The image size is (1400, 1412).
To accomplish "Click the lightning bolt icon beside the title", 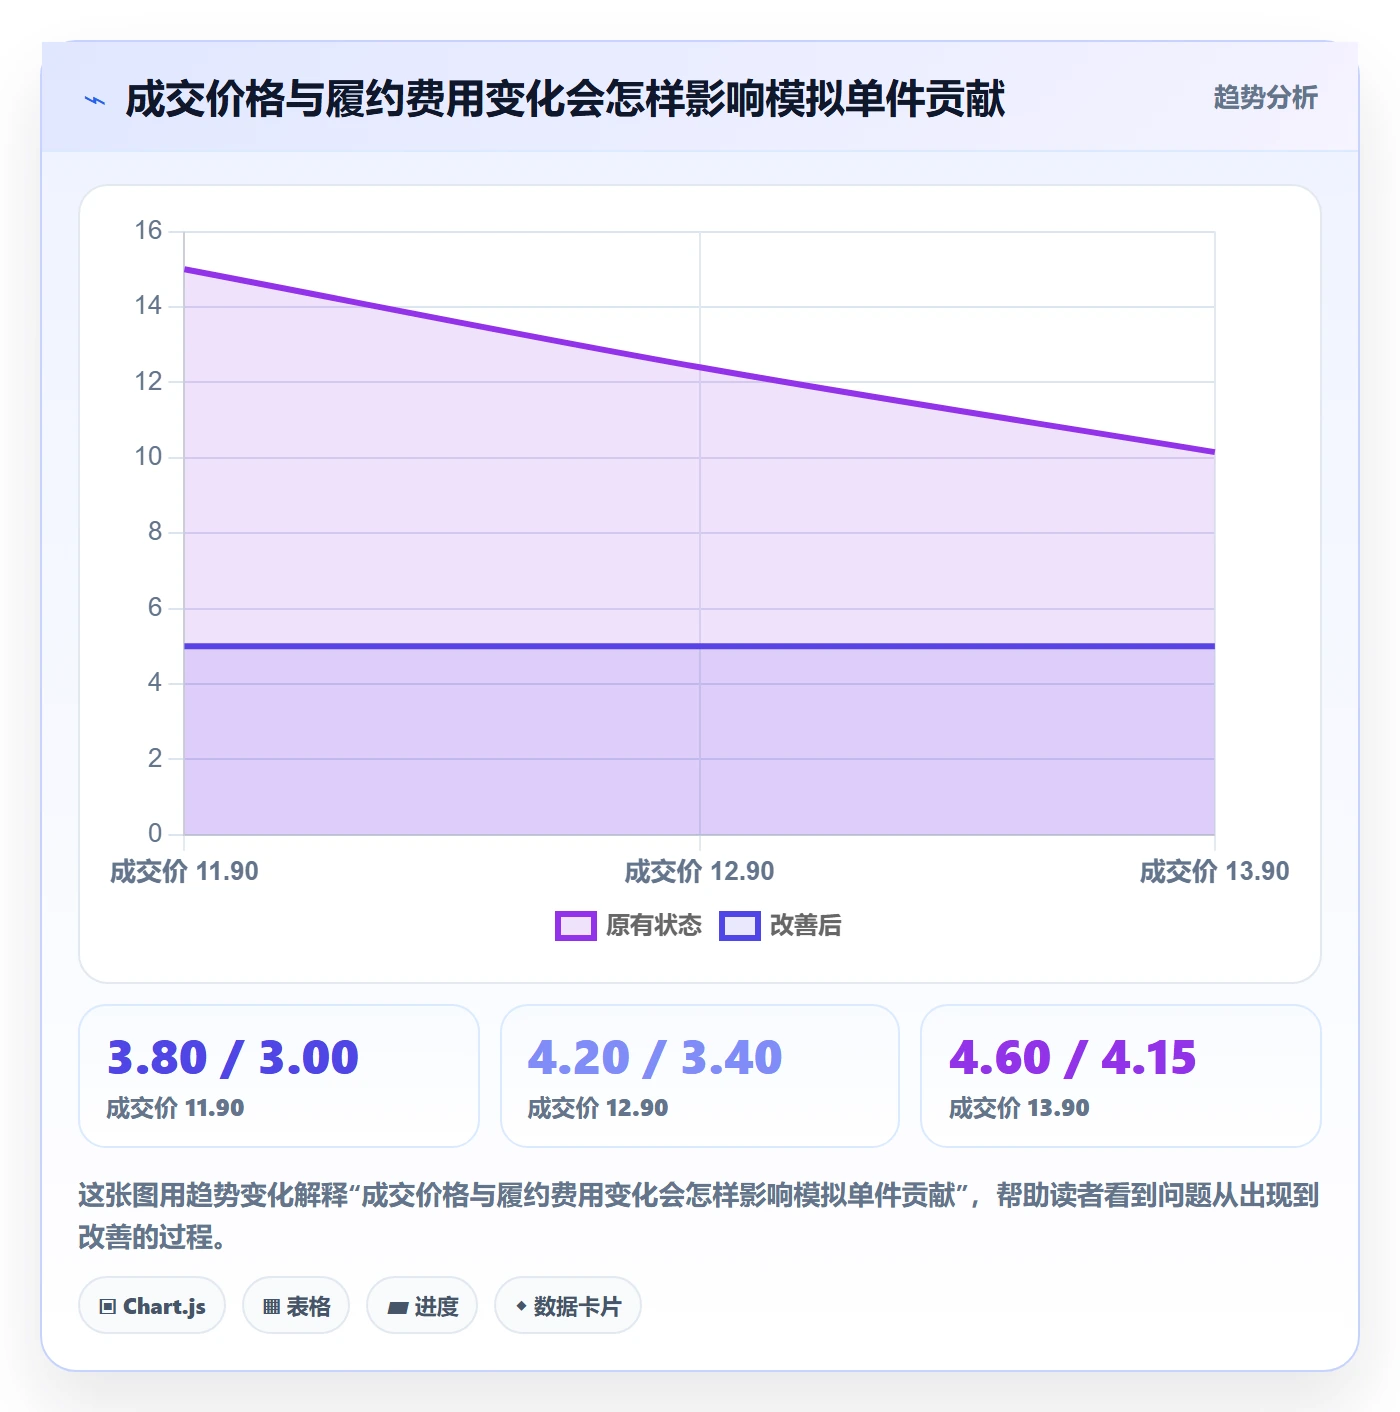I will tap(95, 100).
